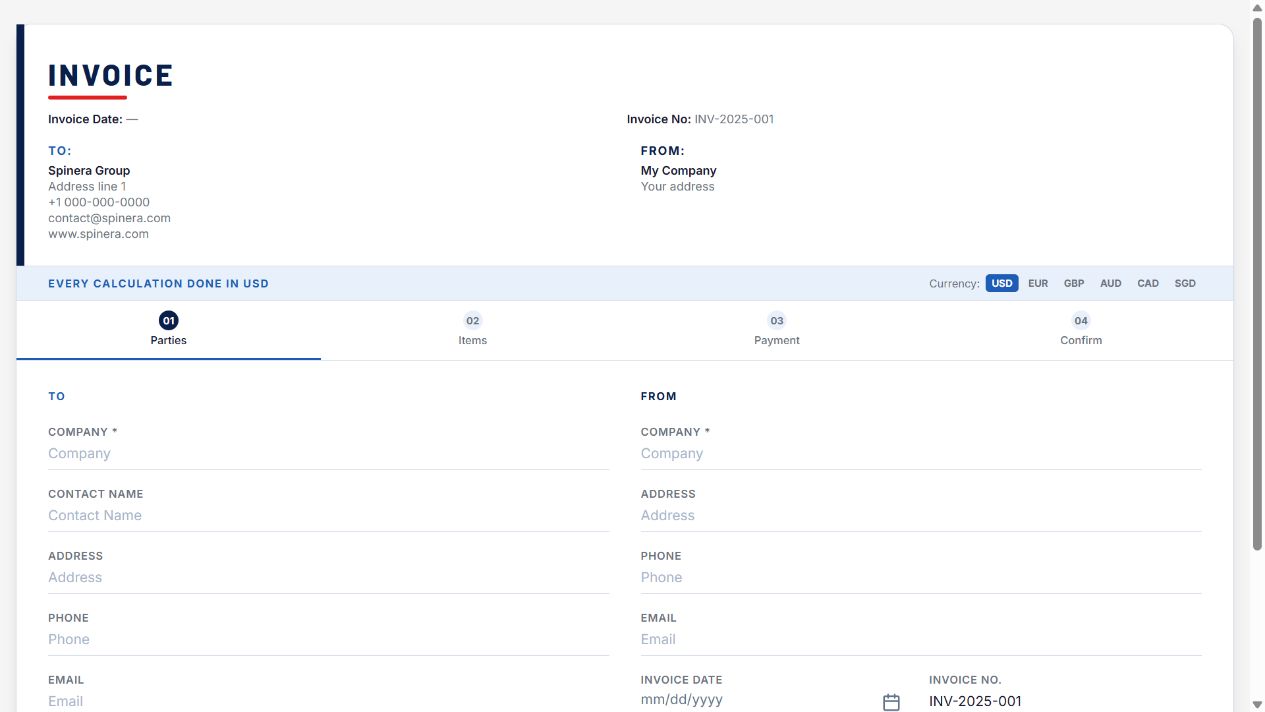Click 'Address line 1' in the preview
Viewport: 1265px width, 712px height.
pyautogui.click(x=87, y=186)
